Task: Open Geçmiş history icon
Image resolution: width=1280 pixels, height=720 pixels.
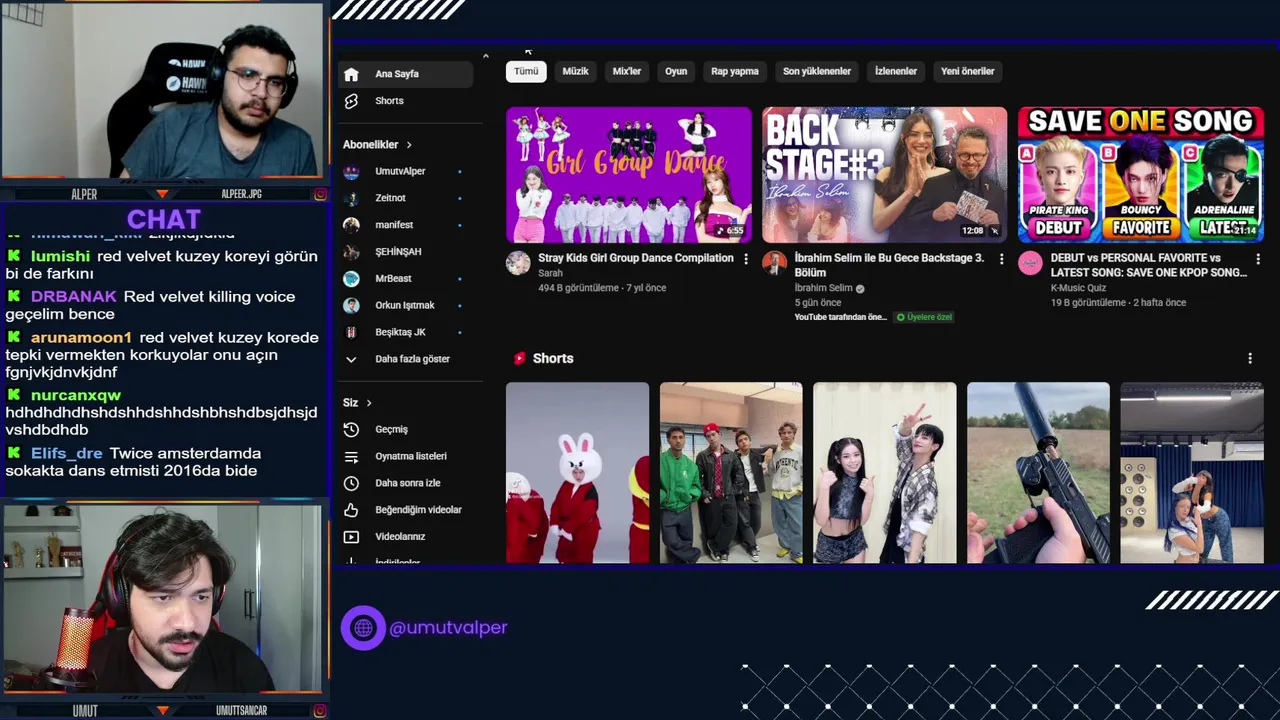Action: pos(351,429)
